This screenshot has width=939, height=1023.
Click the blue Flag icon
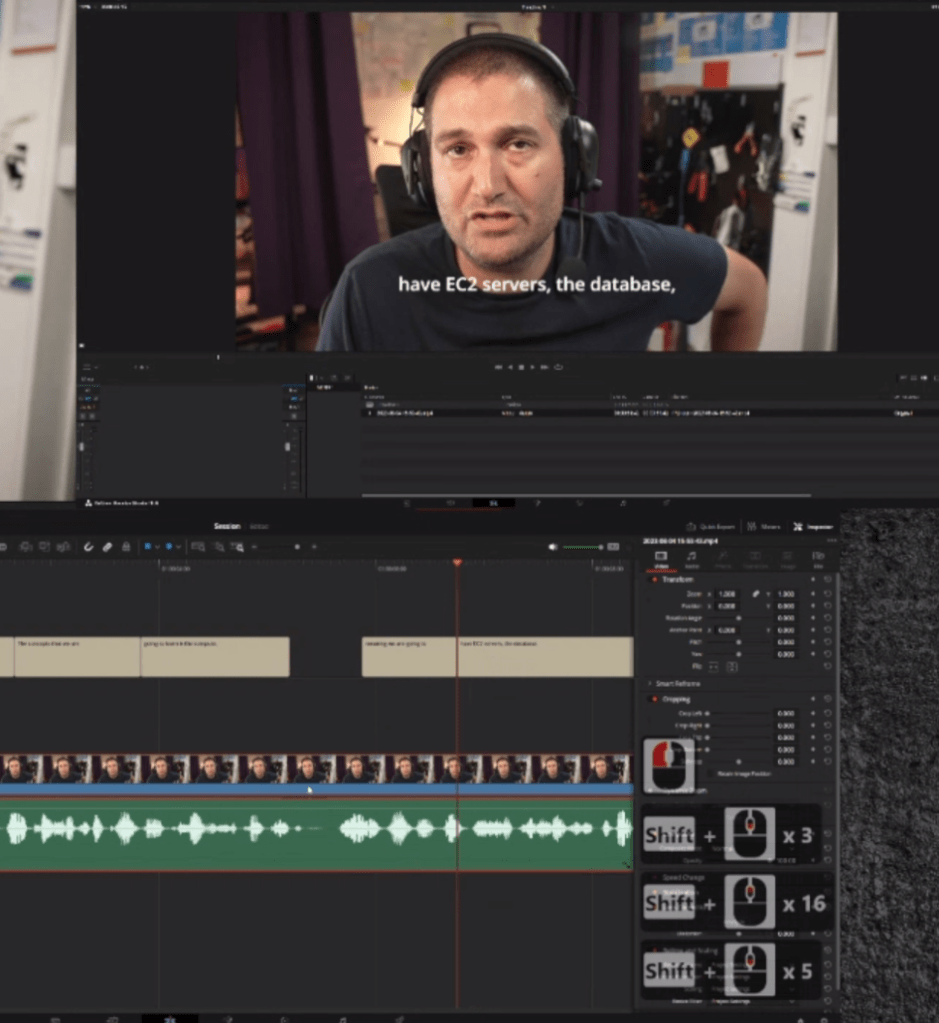[147, 547]
